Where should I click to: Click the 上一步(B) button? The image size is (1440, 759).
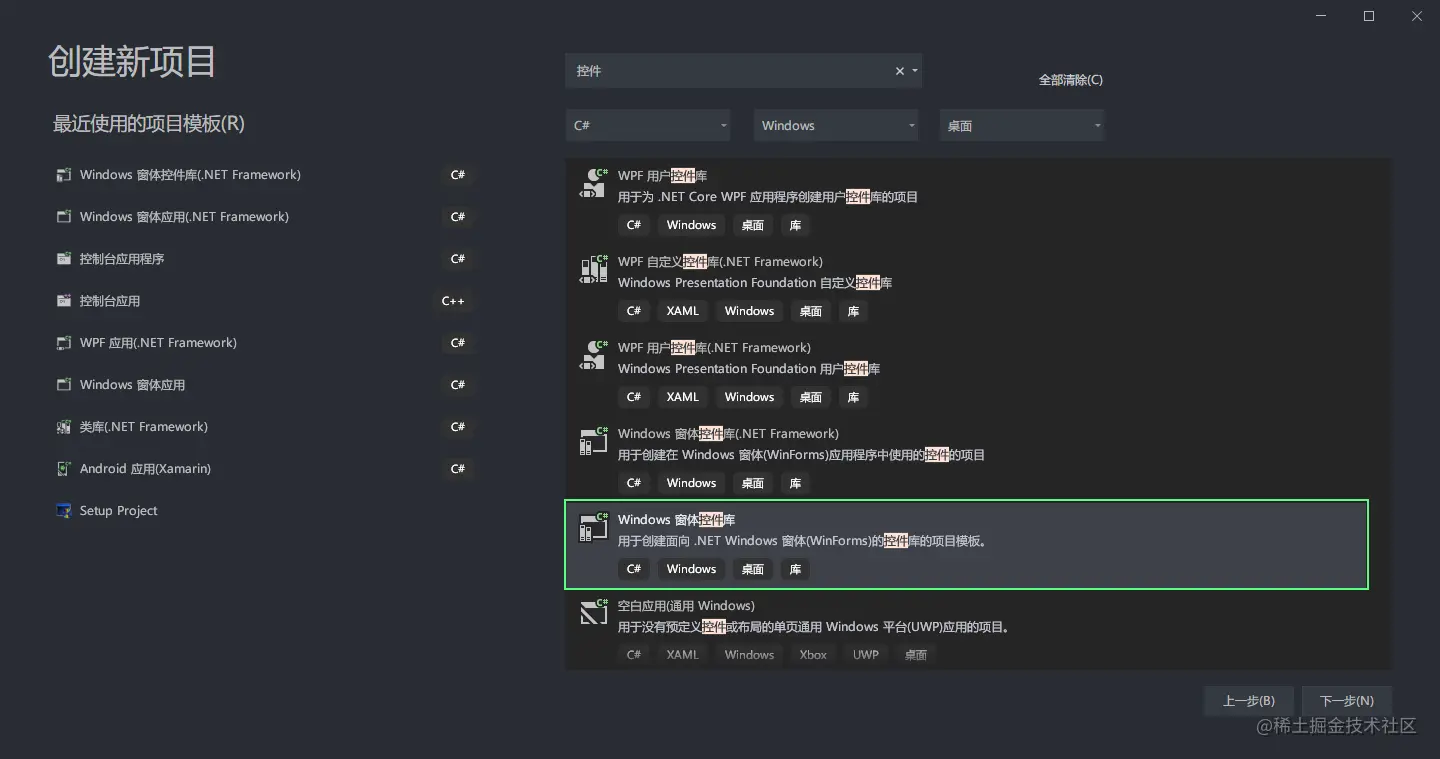coord(1249,701)
